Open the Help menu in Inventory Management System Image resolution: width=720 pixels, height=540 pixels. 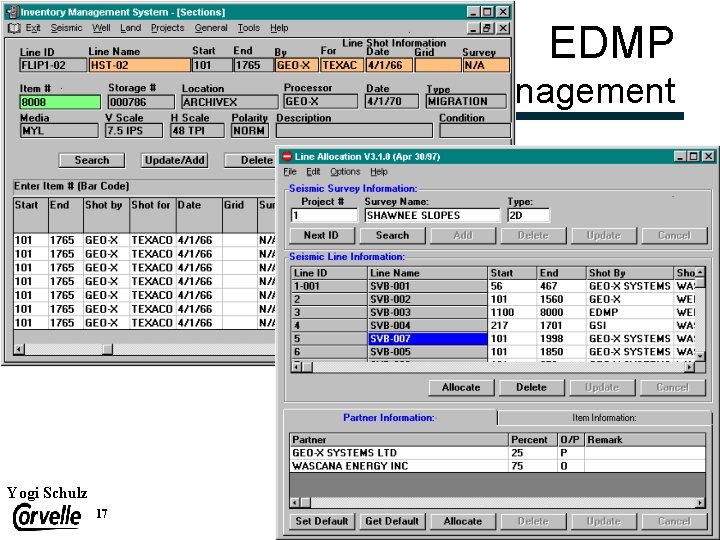pyautogui.click(x=279, y=28)
